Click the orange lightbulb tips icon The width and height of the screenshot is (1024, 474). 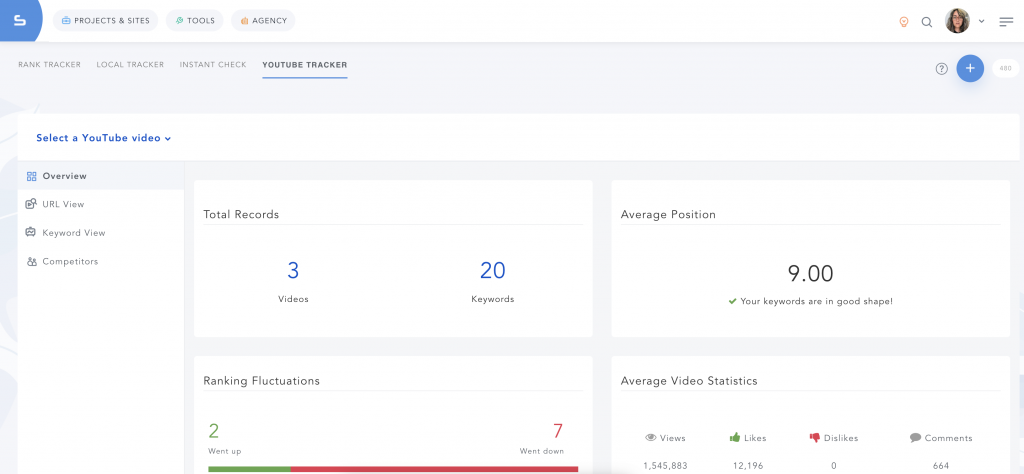pos(904,22)
